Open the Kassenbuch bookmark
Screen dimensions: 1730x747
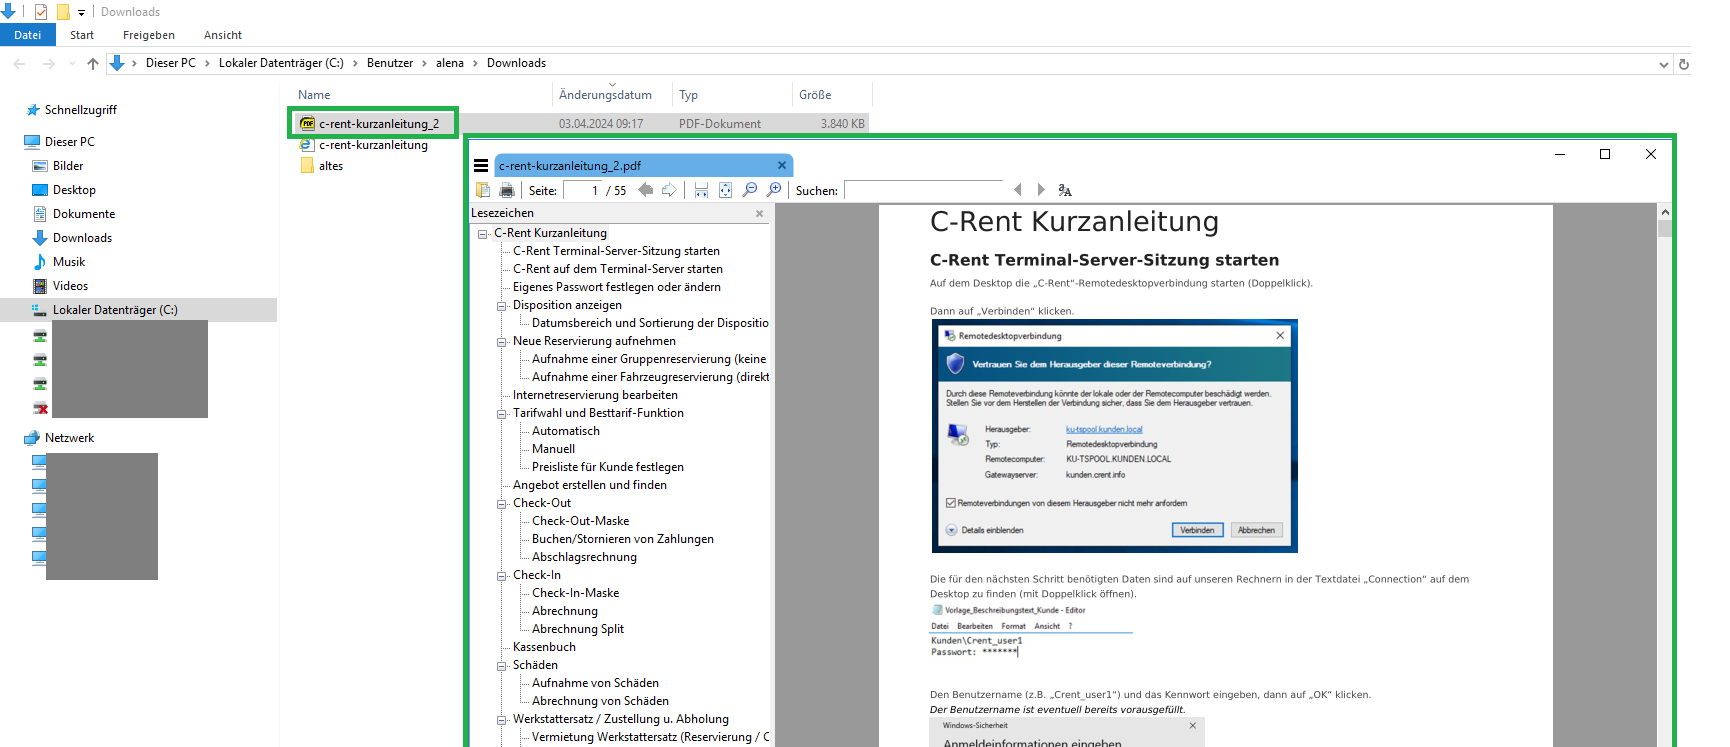click(x=544, y=647)
